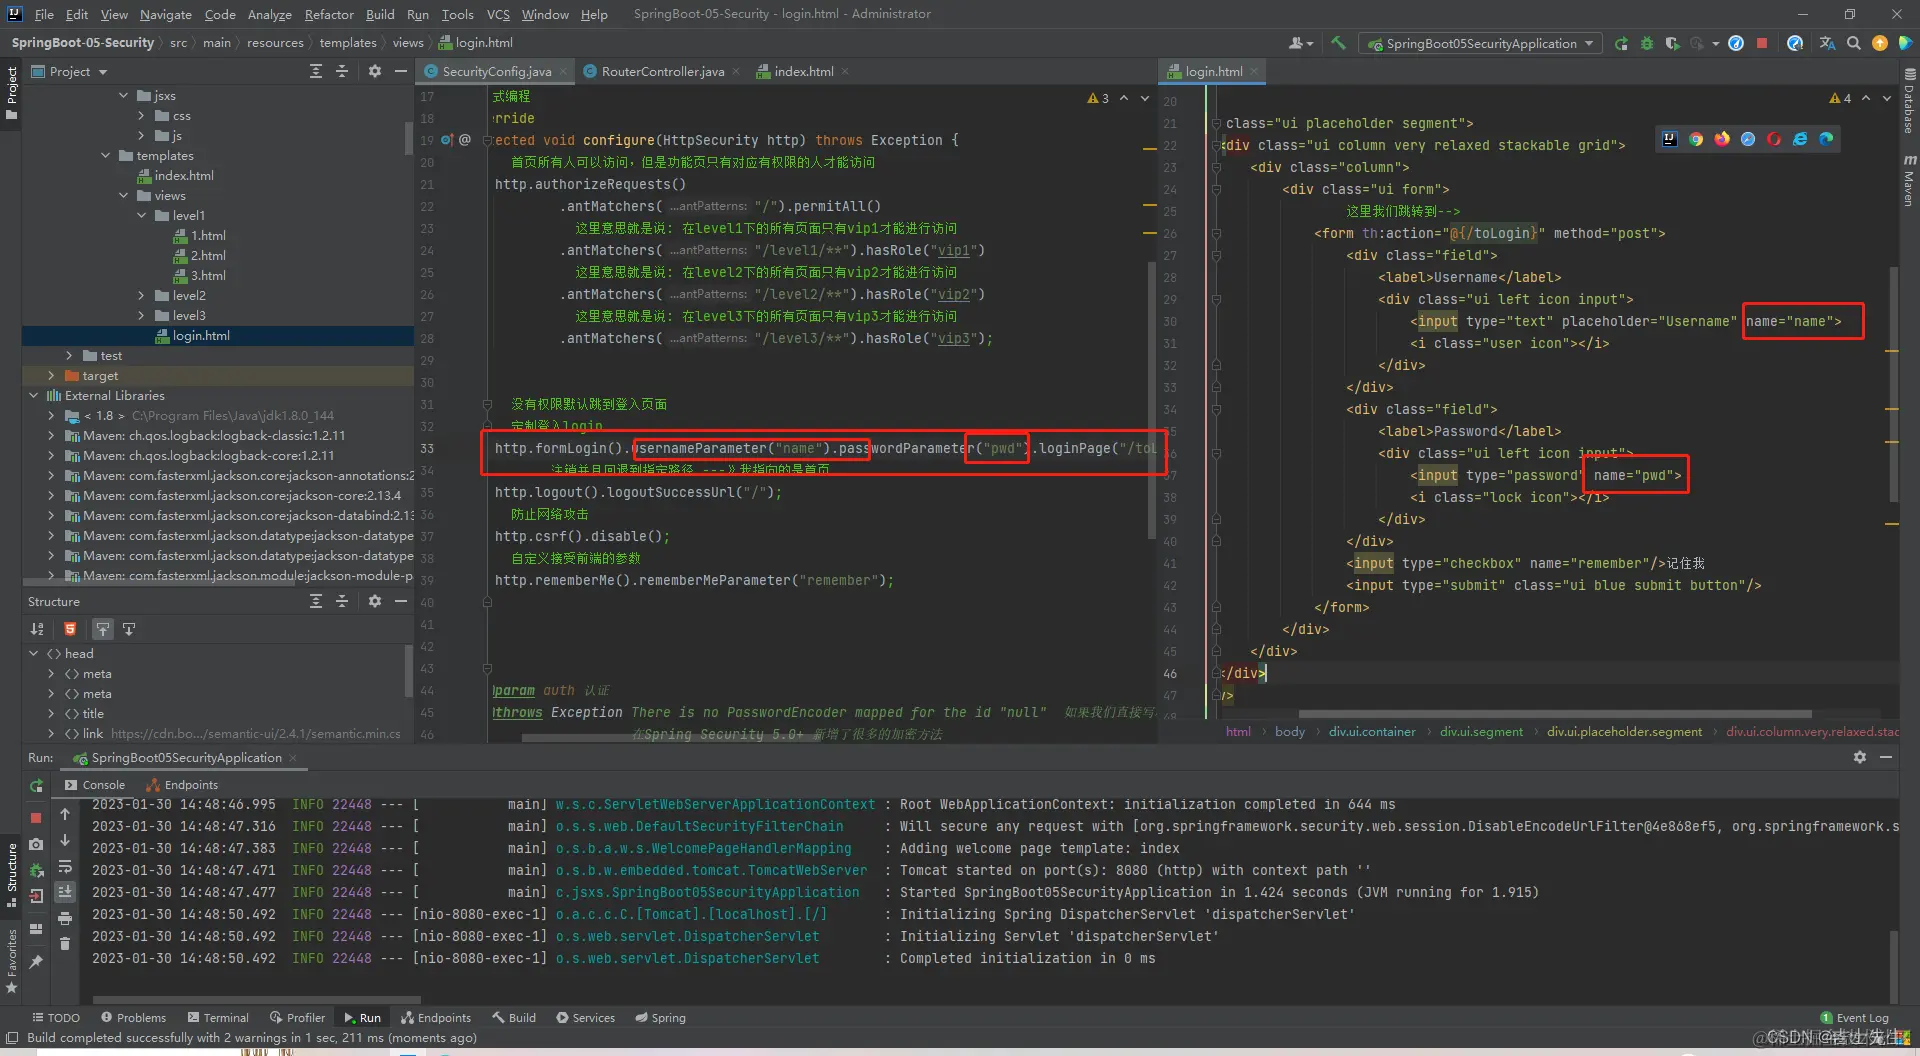Toggle autoscroll from source in Structure

coord(129,629)
